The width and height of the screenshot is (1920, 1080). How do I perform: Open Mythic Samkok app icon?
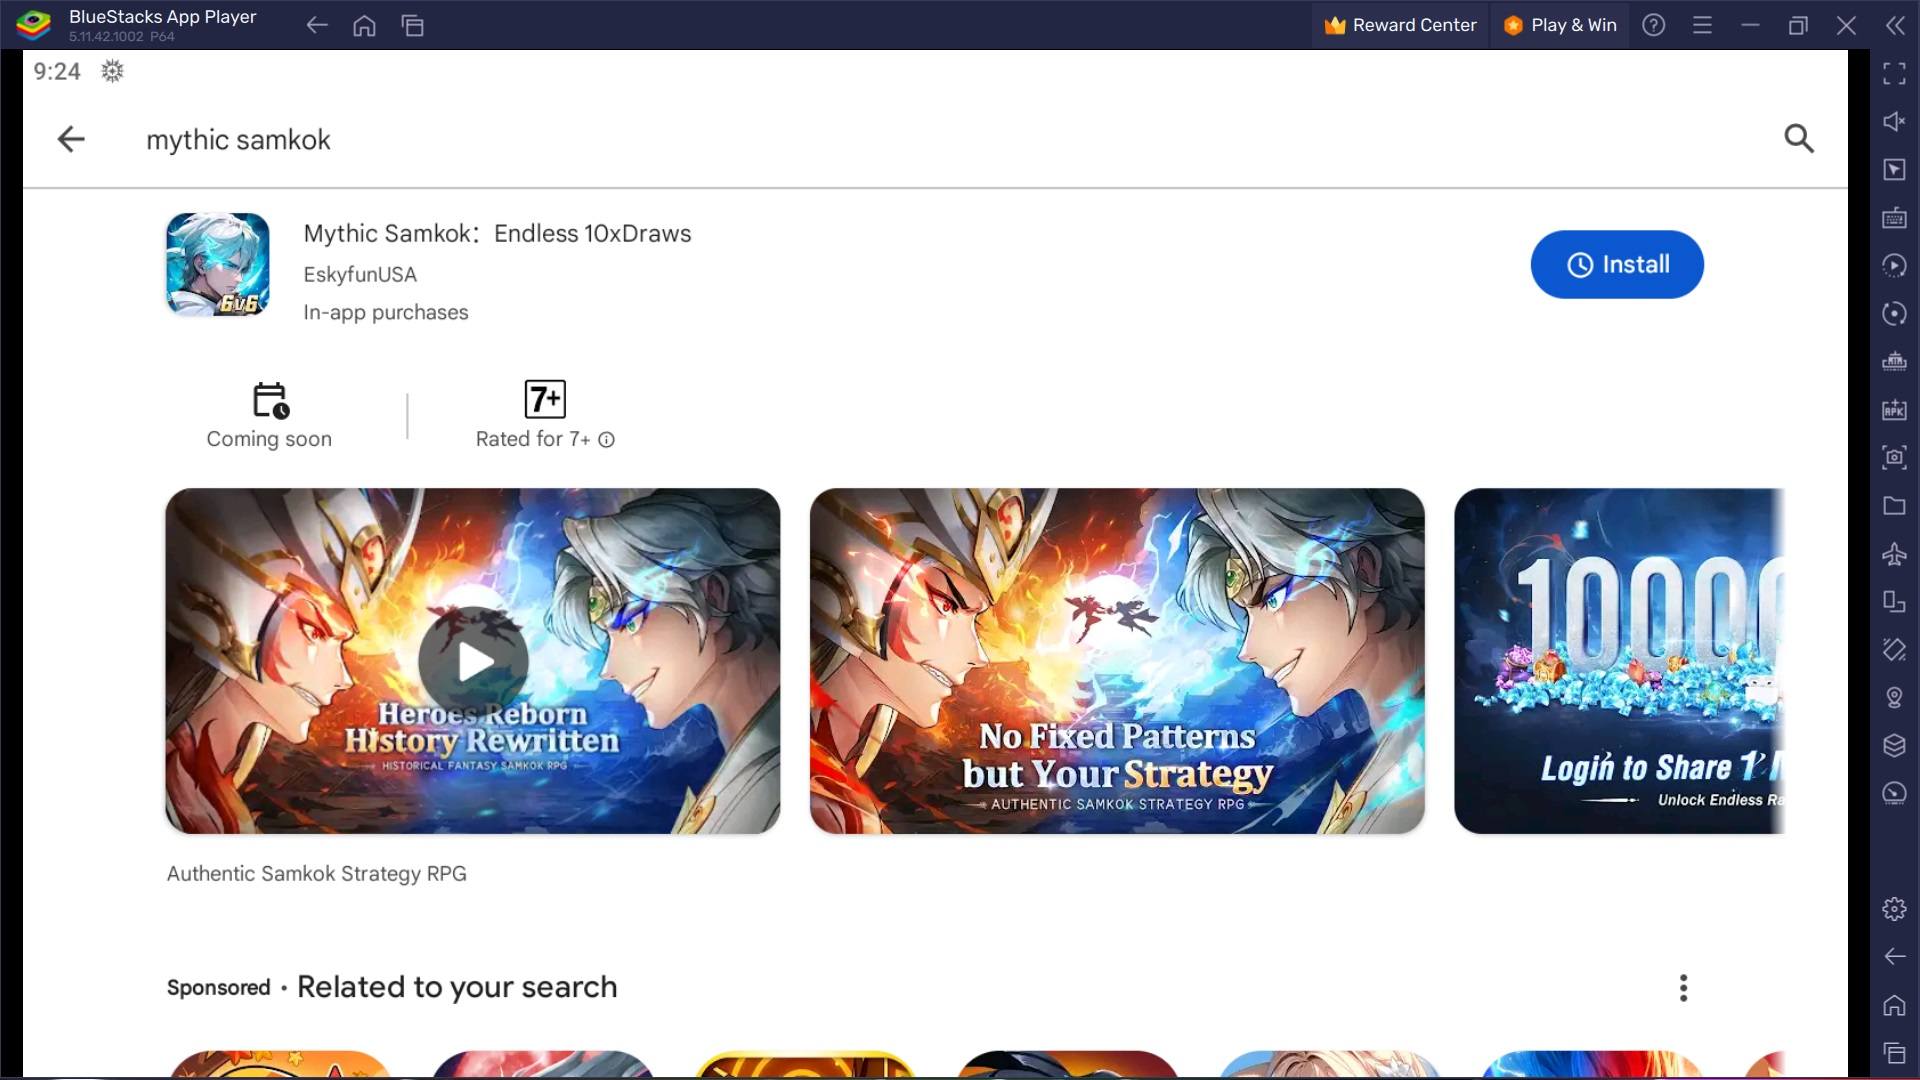pos(218,265)
